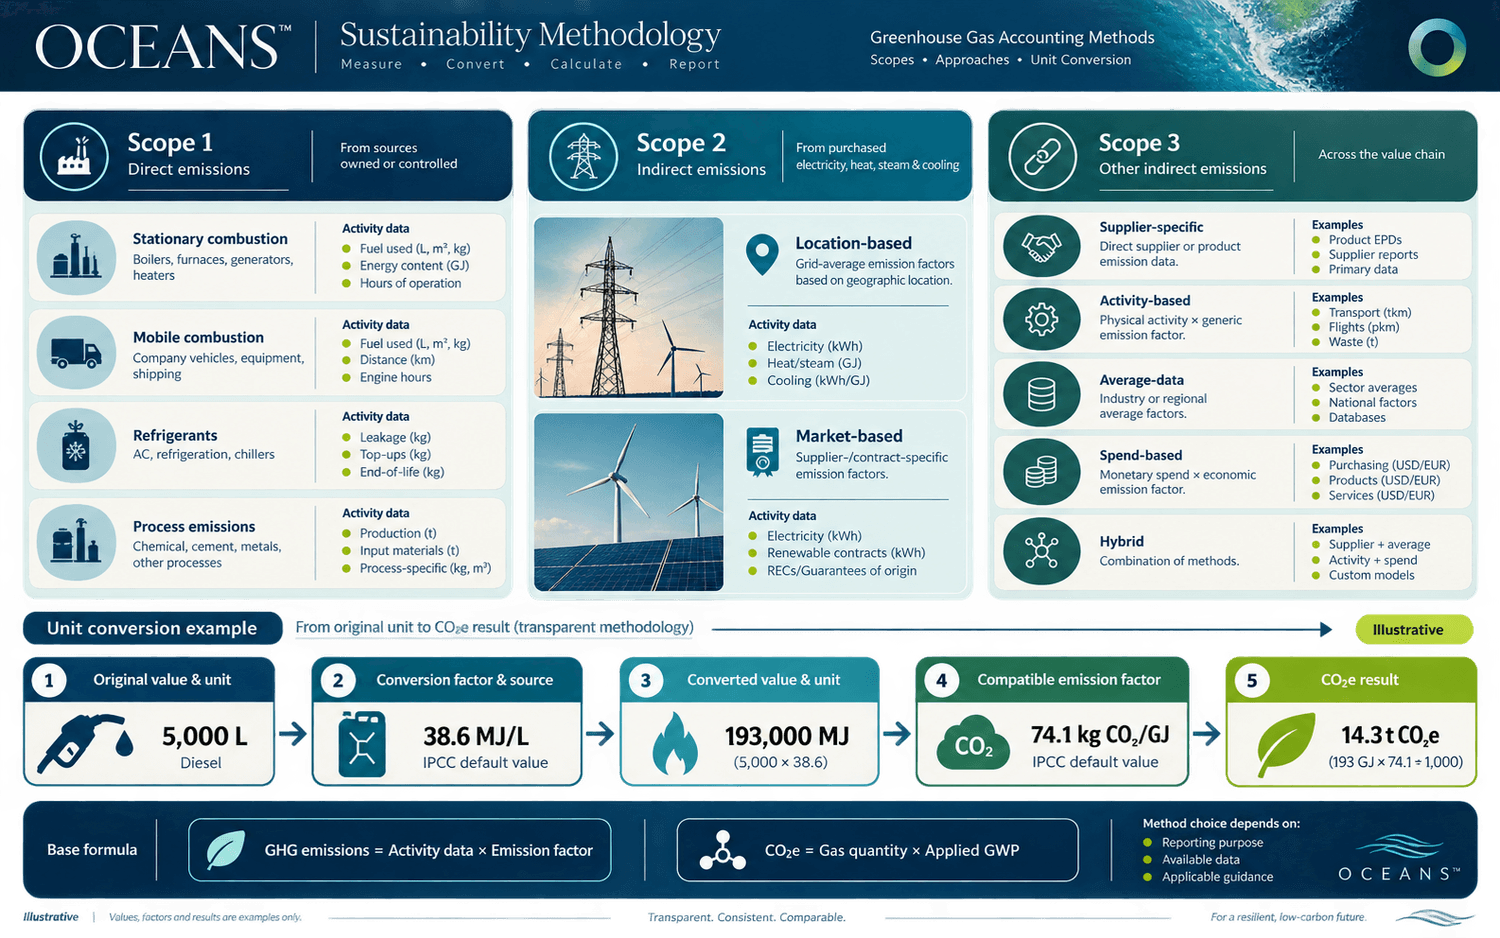Click the diesel fuel nozzle icon
The width and height of the screenshot is (1500, 938).
[85, 744]
